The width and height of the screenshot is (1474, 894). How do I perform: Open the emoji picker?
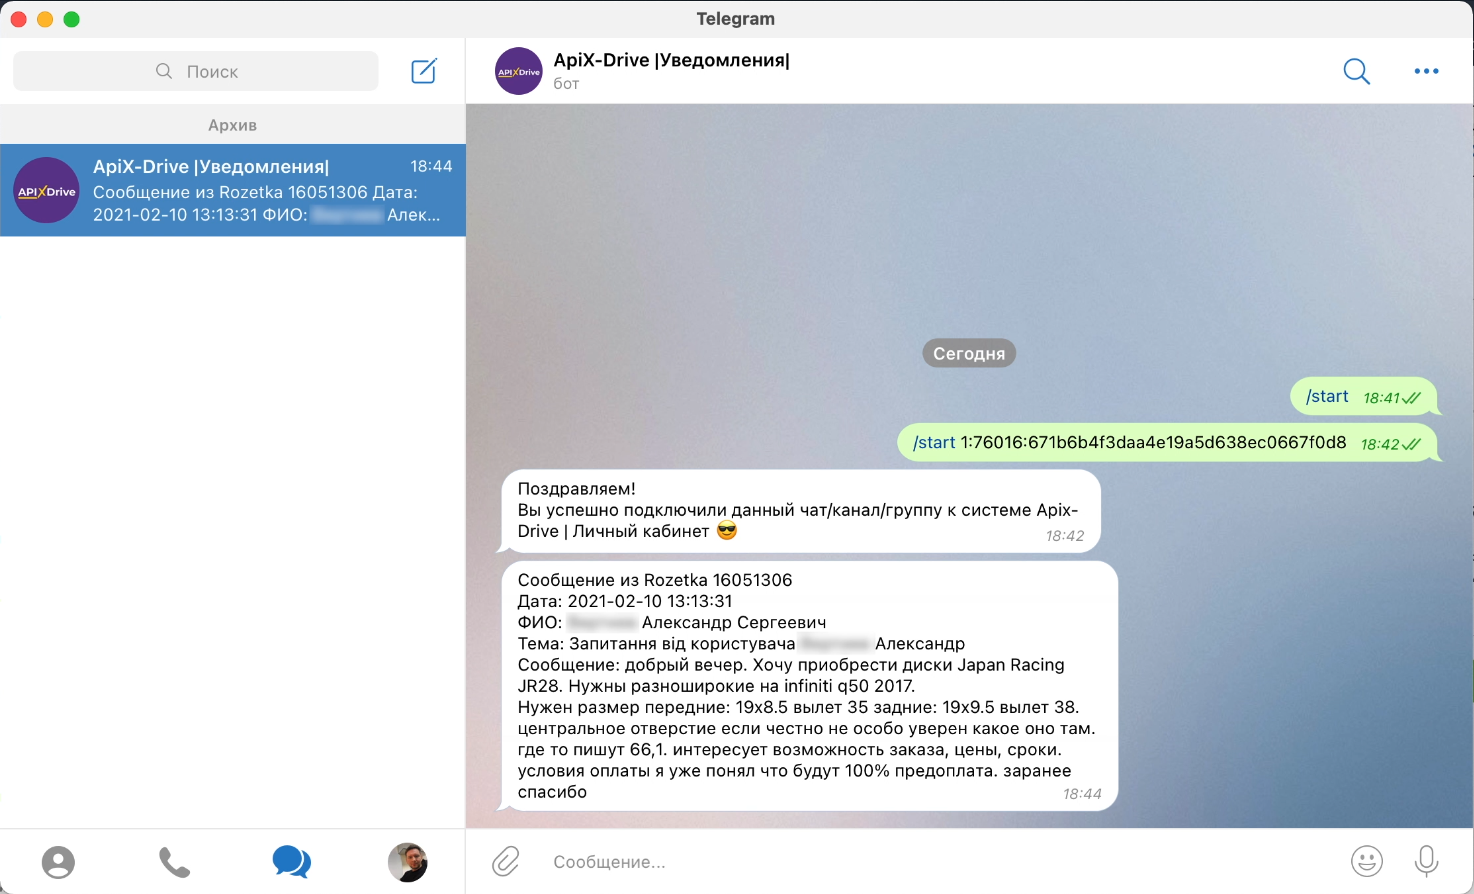coord(1366,861)
